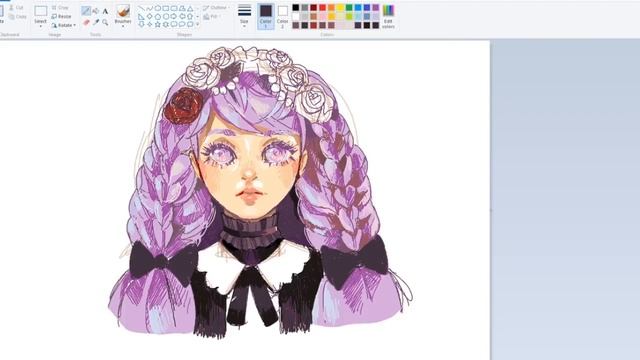Screen dimensions: 640x360
Task: Choose the Line shape
Action: tap(141, 8)
